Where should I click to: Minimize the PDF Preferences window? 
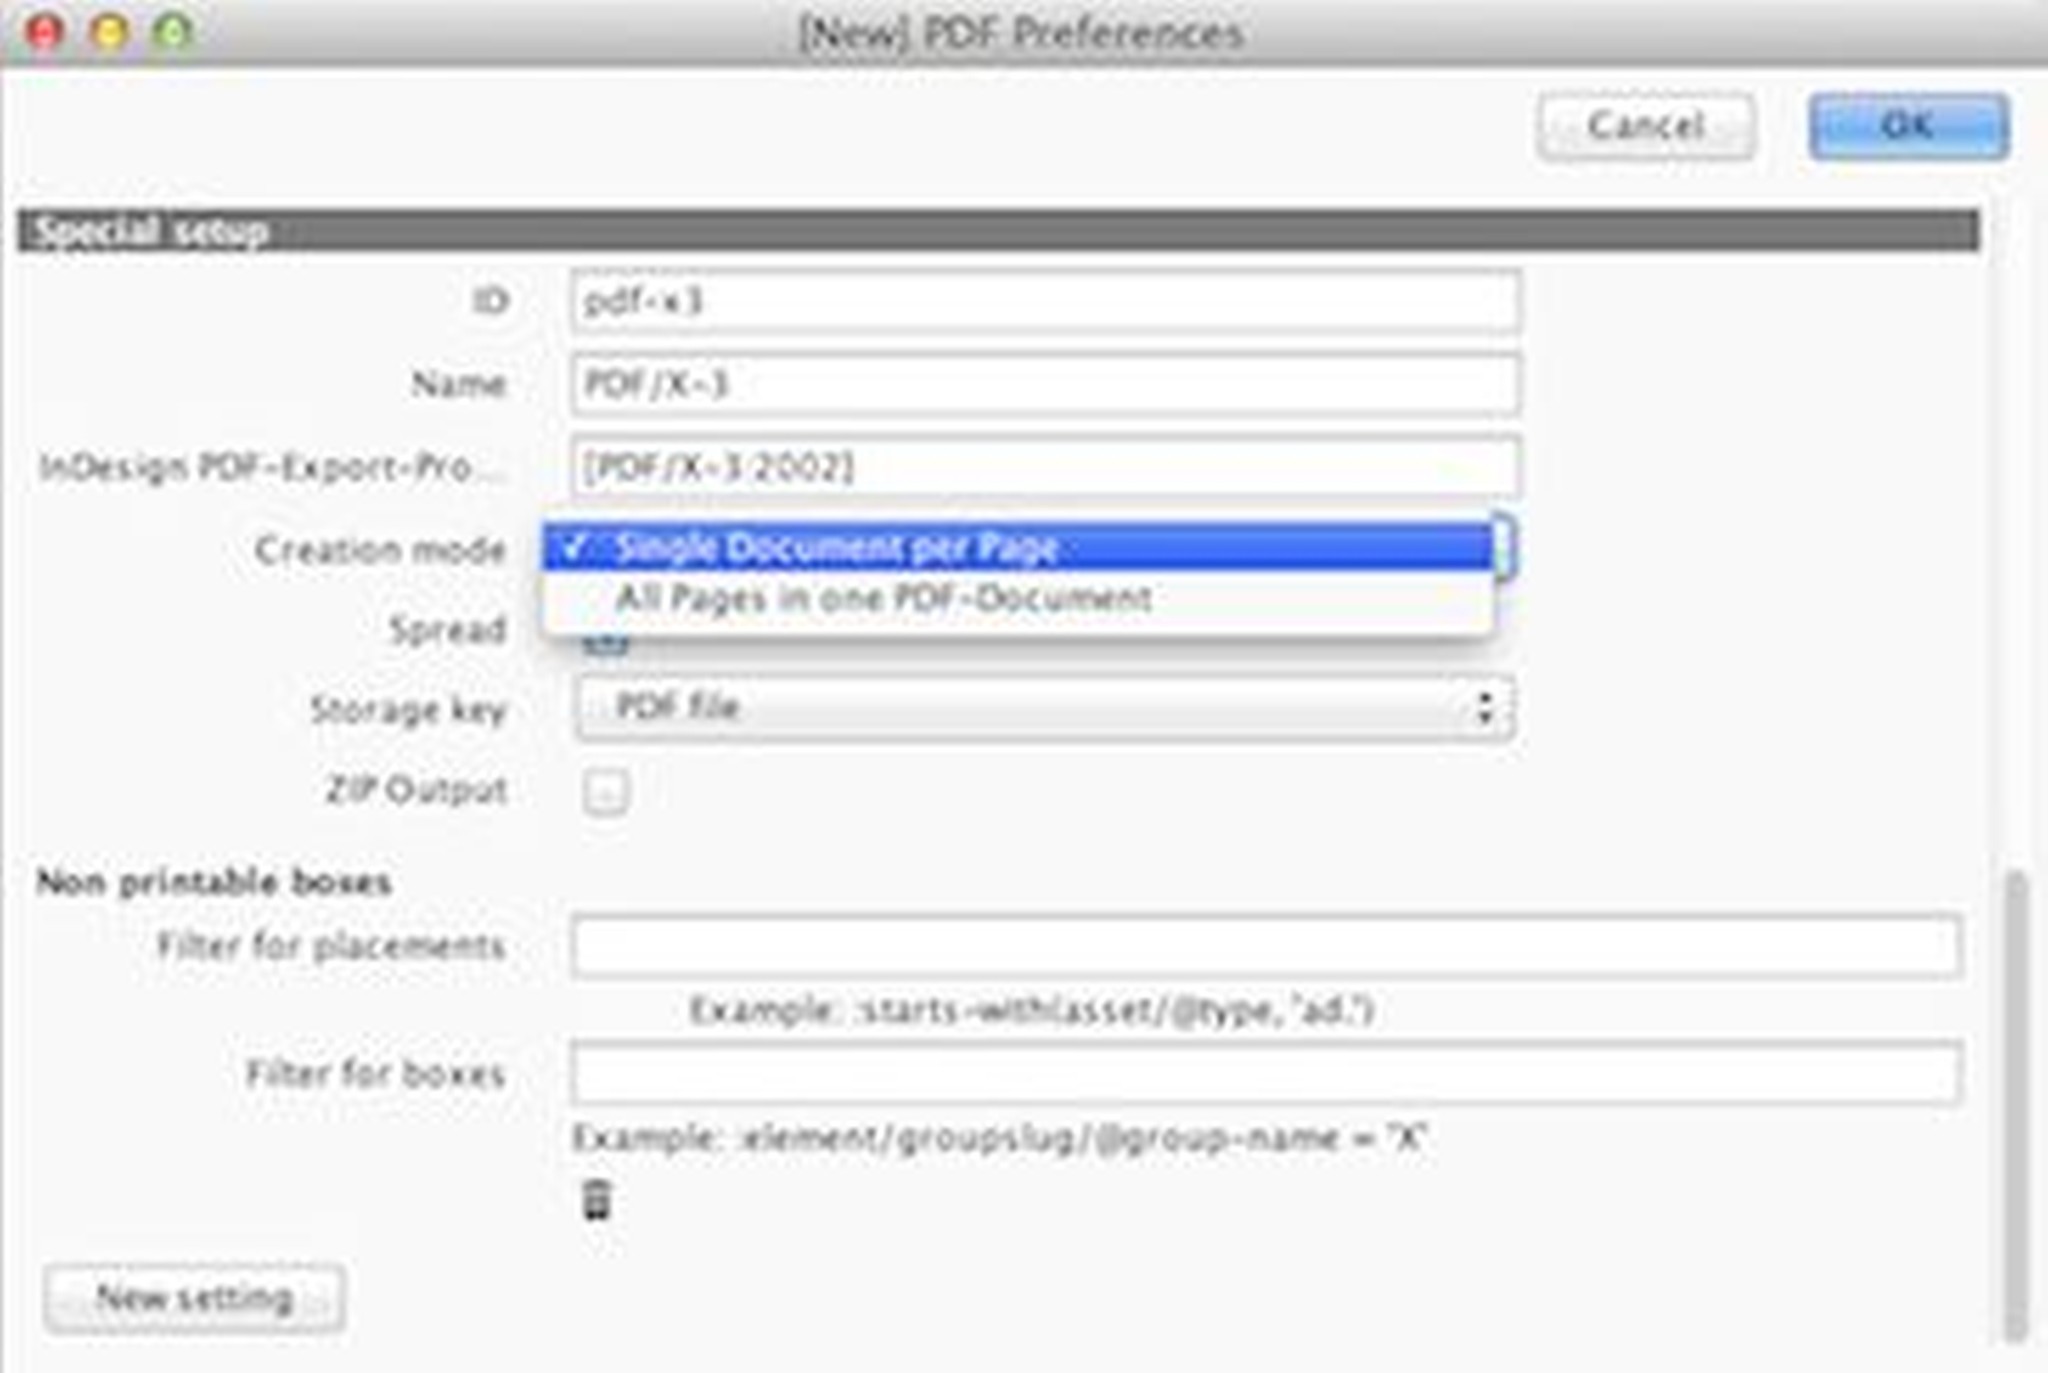pos(109,32)
